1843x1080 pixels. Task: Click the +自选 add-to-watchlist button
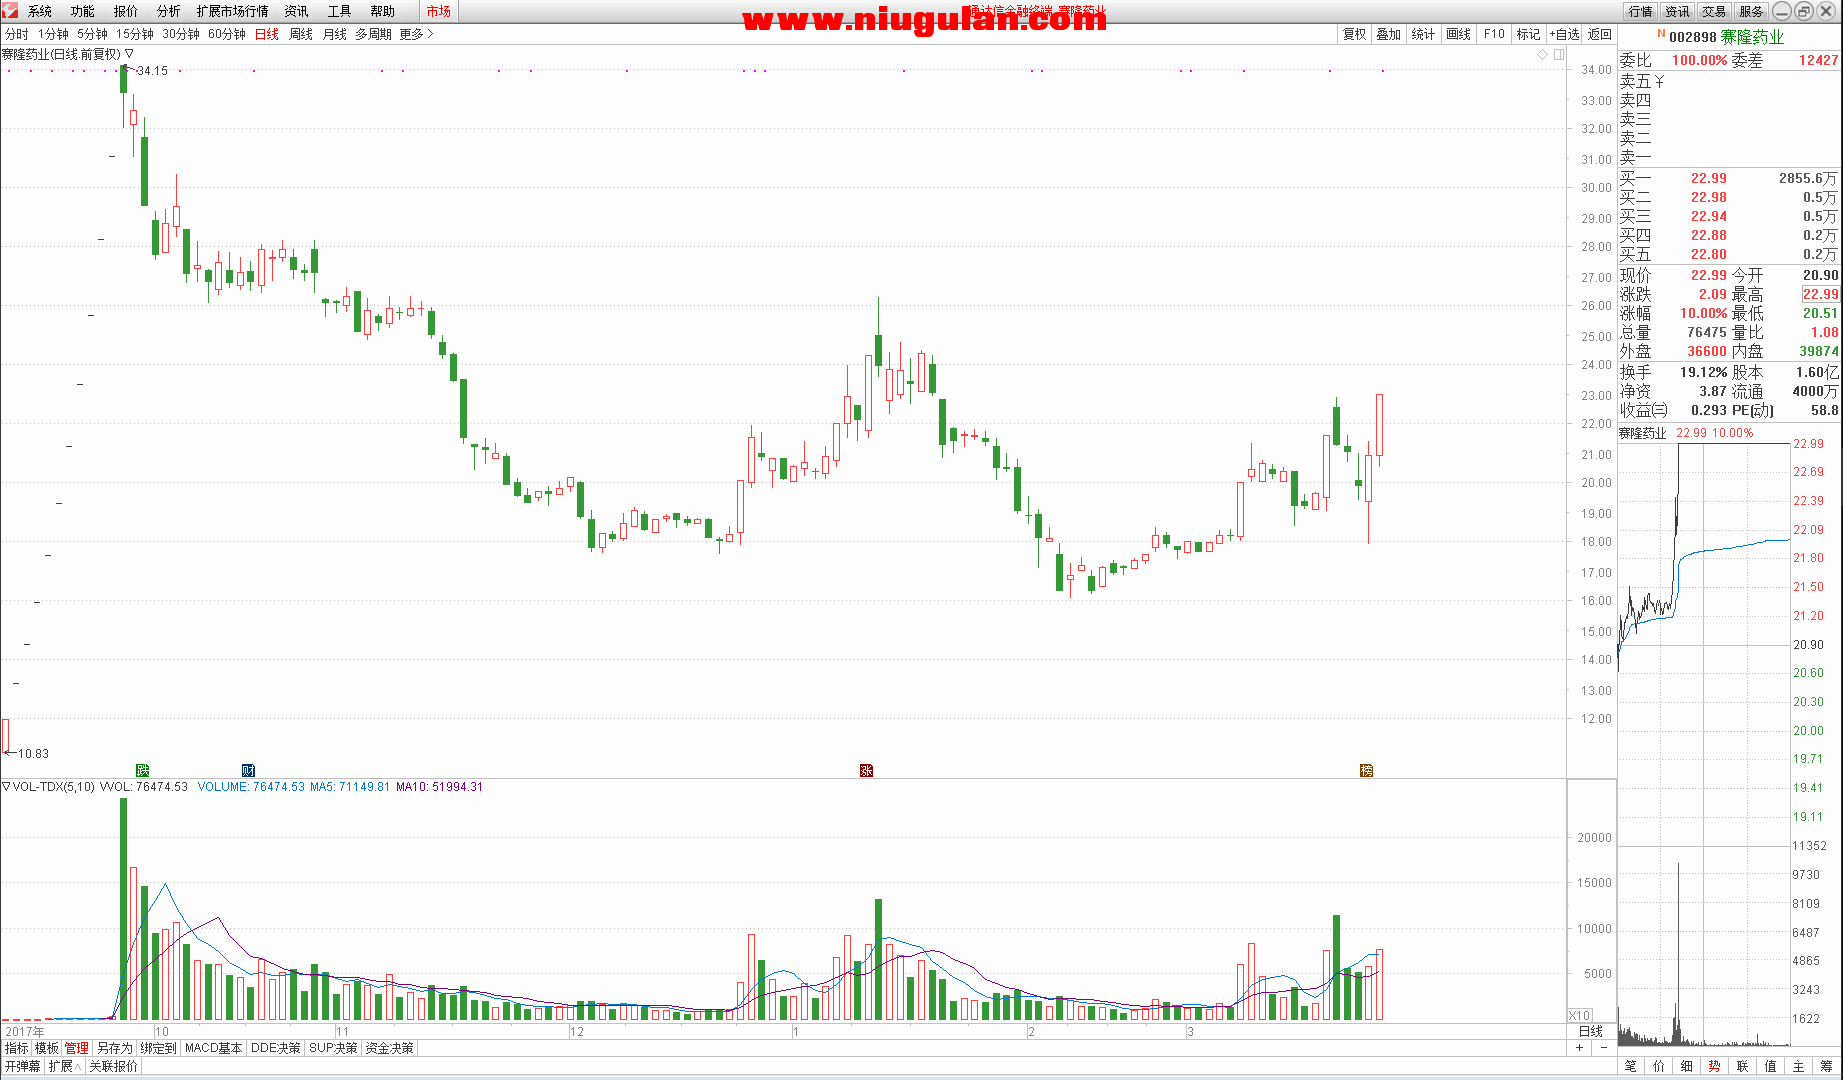[x=1564, y=34]
